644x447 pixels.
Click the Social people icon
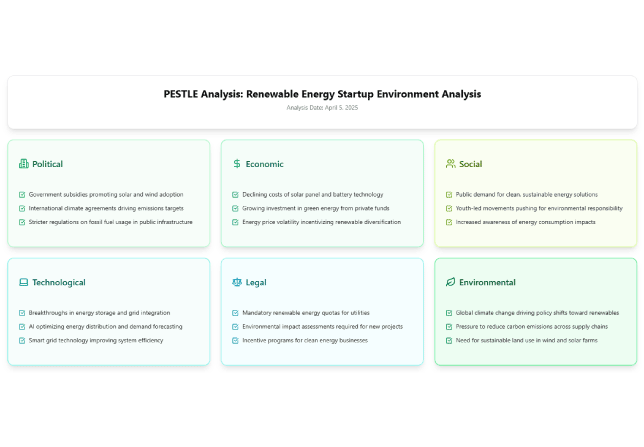pyautogui.click(x=450, y=164)
